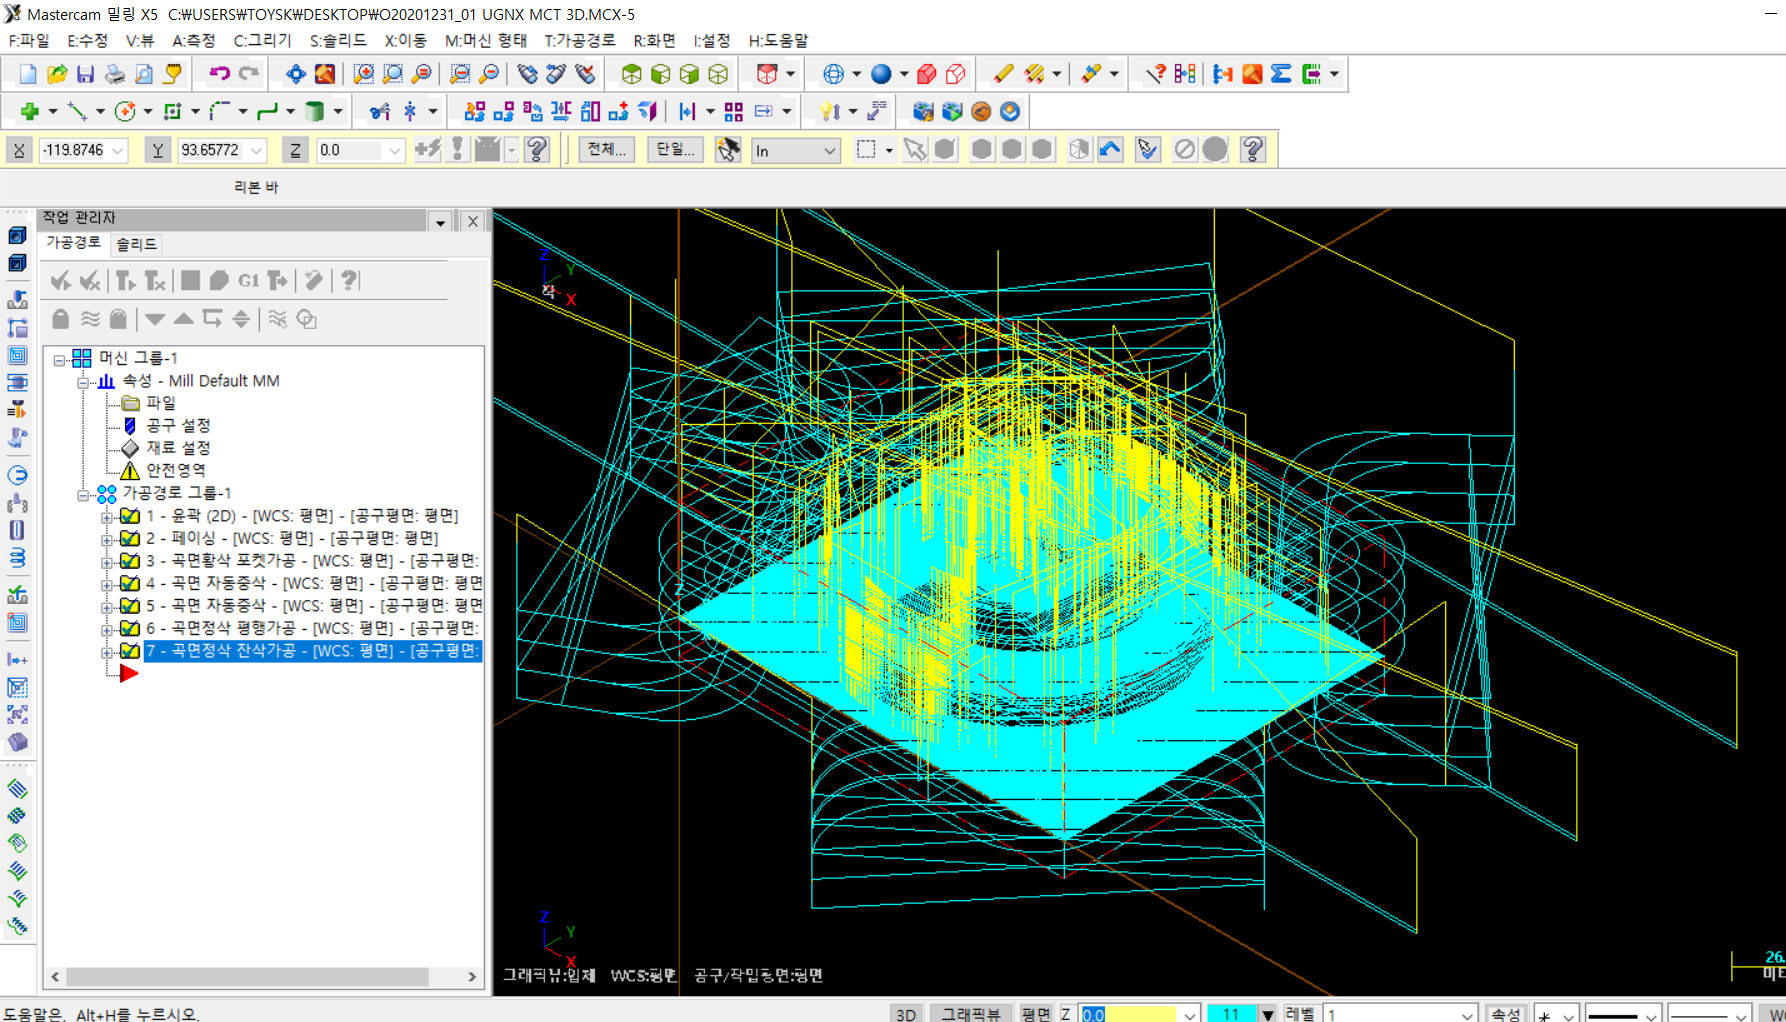Open the In selection mode dropdown
Image resolution: width=1786 pixels, height=1022 pixels.
click(830, 151)
